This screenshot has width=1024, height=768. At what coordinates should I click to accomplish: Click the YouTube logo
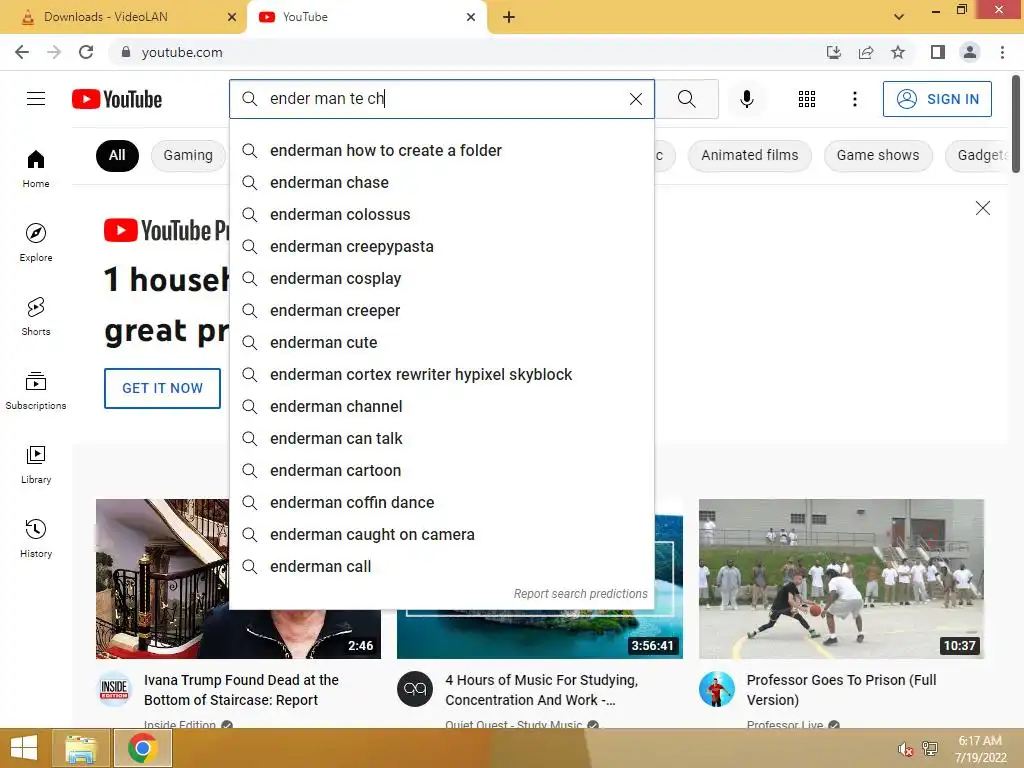(x=117, y=99)
